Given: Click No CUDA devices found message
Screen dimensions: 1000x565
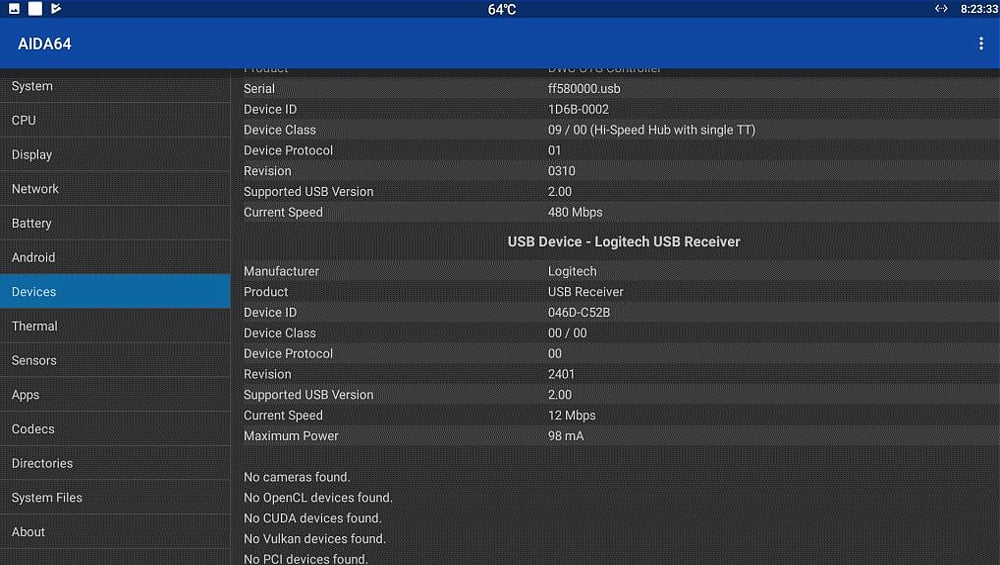Looking at the screenshot, I should 312,518.
